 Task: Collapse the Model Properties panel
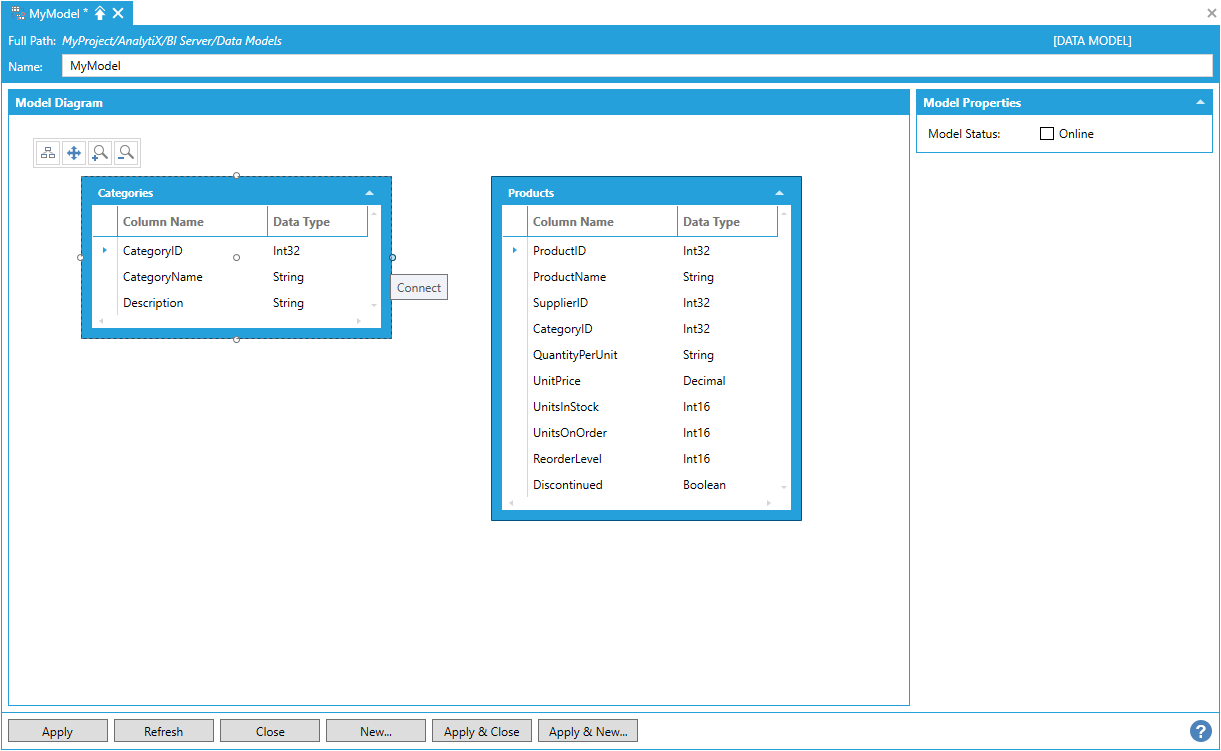click(1200, 103)
